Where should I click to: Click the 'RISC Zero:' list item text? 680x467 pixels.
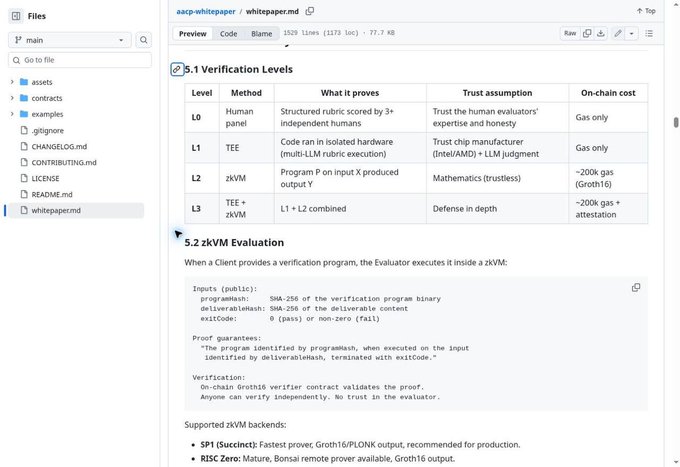point(220,459)
